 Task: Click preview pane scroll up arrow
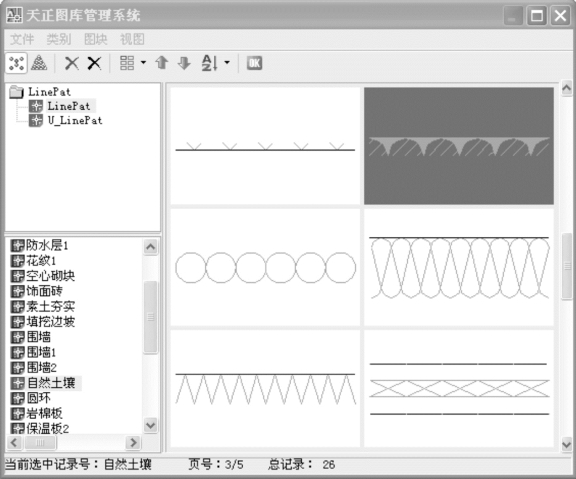567,88
